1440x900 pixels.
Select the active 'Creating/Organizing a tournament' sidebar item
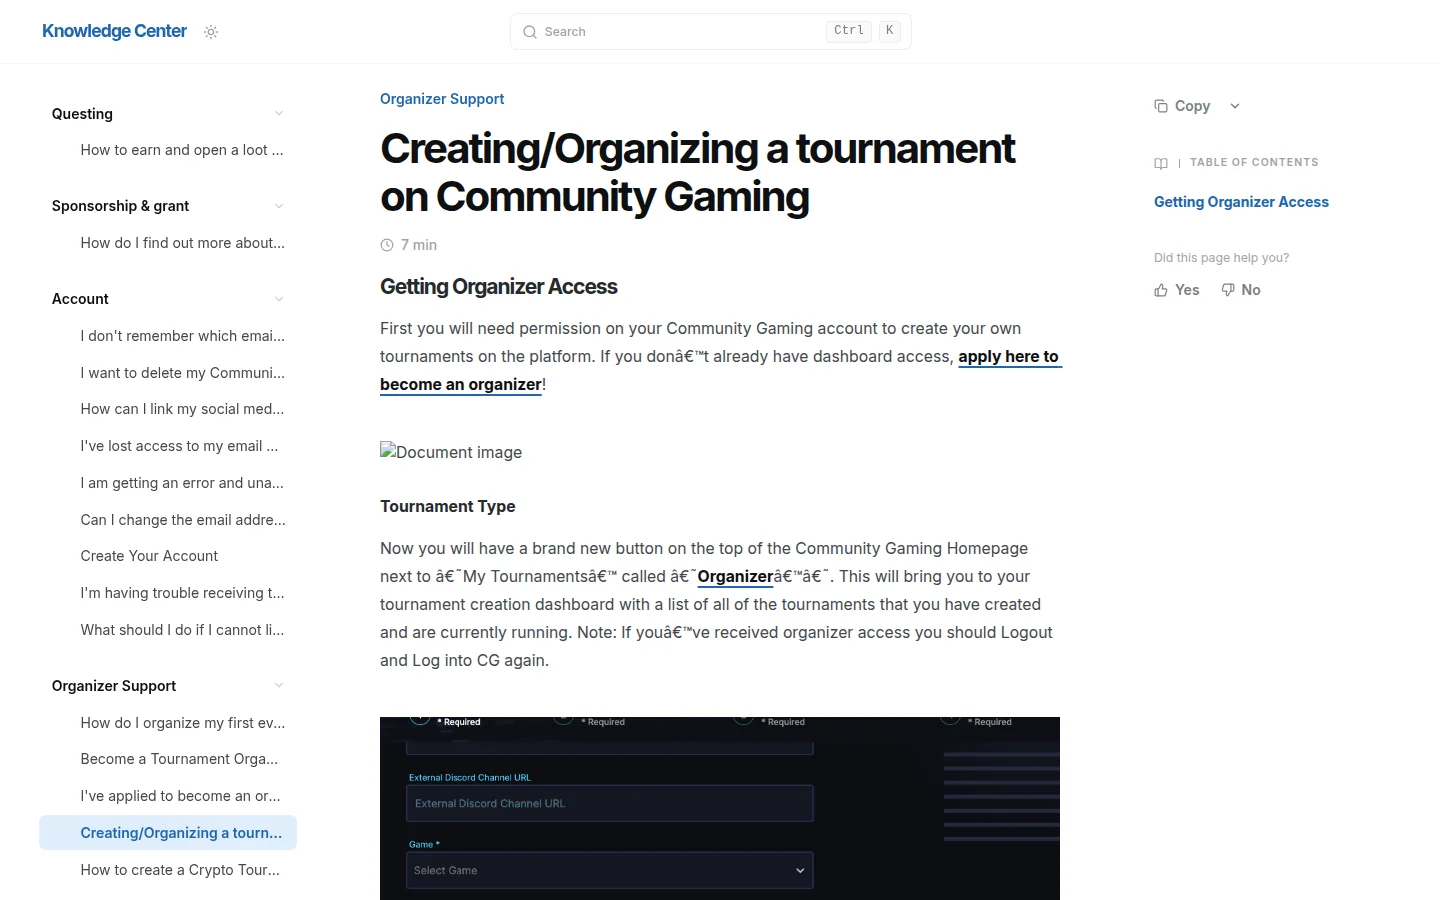(168, 833)
